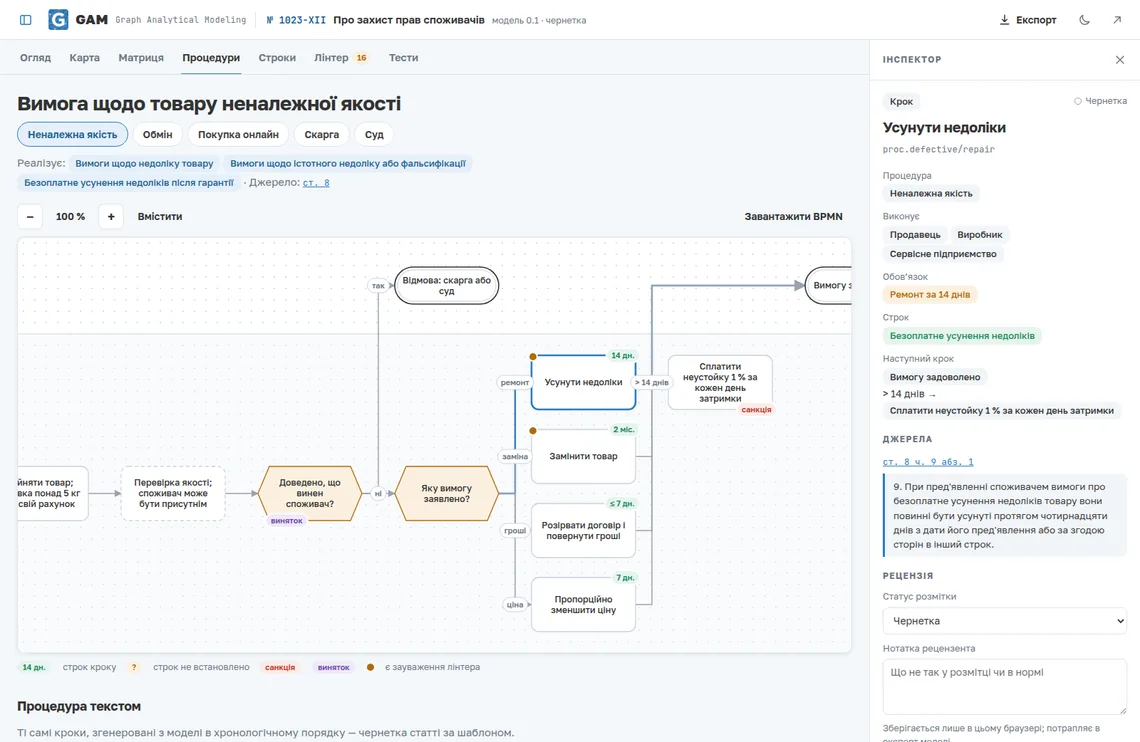The width and height of the screenshot is (1140, 742).
Task: Zoom in with the plus button
Action: pyautogui.click(x=111, y=217)
